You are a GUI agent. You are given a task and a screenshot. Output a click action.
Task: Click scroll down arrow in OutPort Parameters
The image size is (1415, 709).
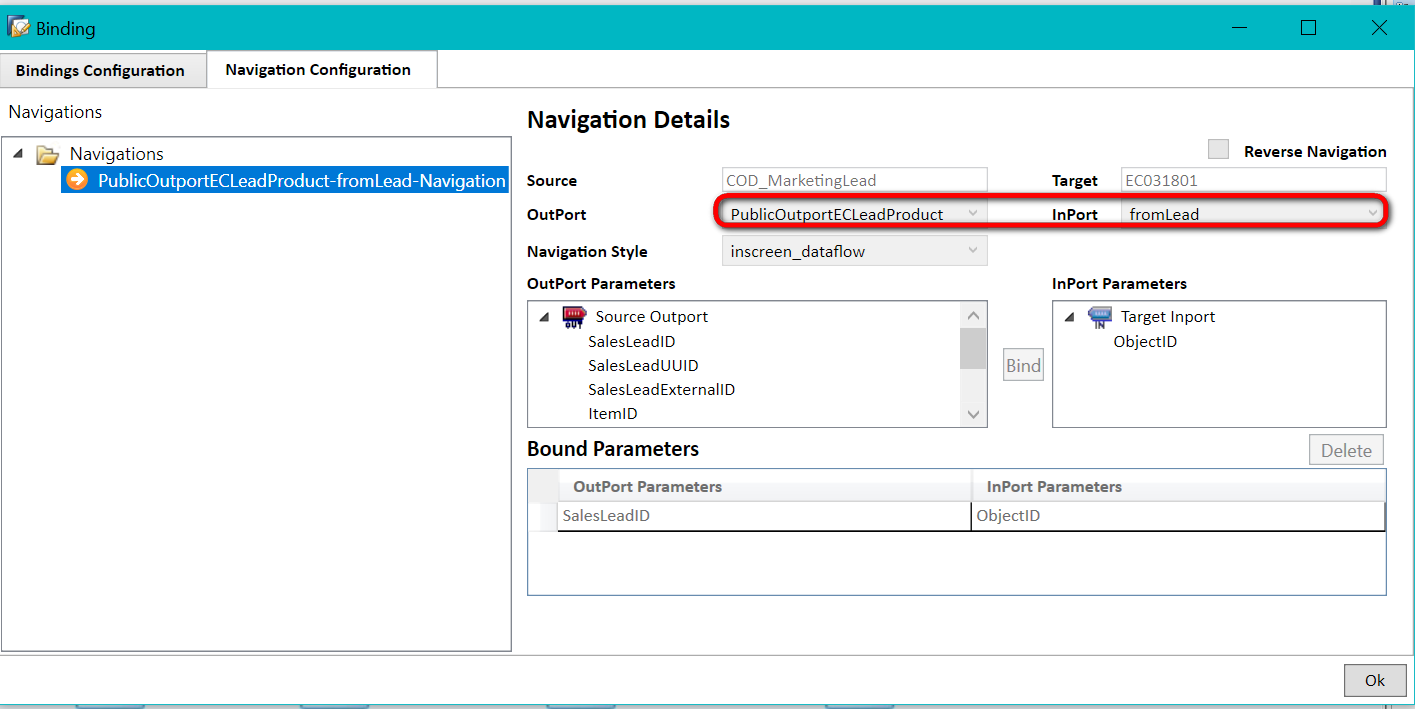coord(973,414)
